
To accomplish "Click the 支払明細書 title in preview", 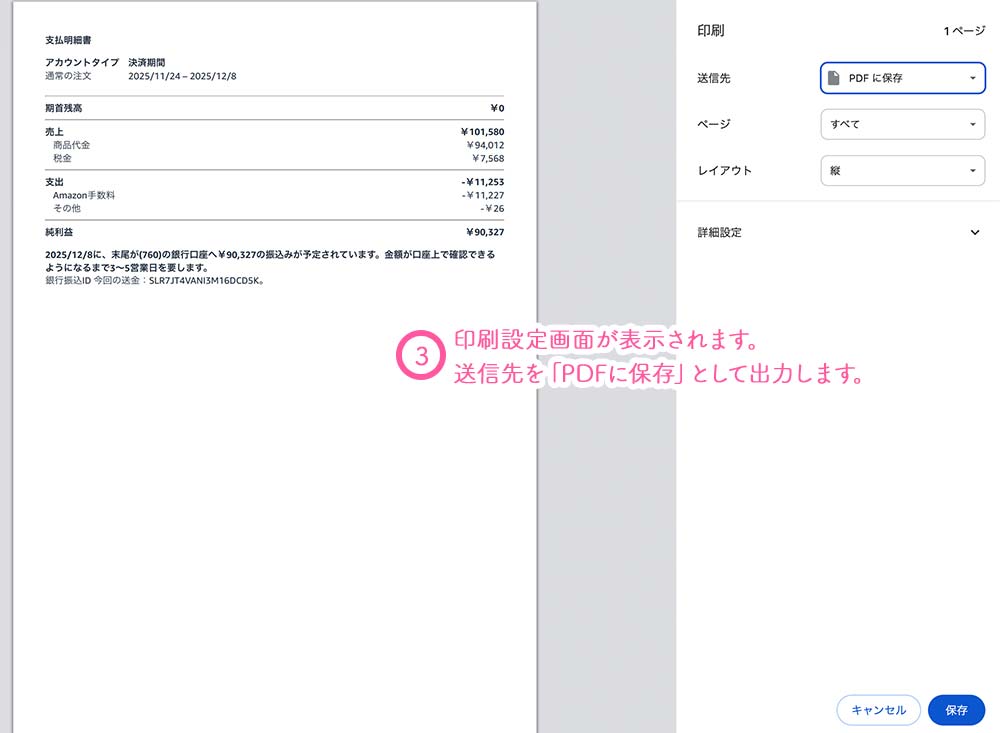I will pos(69,40).
